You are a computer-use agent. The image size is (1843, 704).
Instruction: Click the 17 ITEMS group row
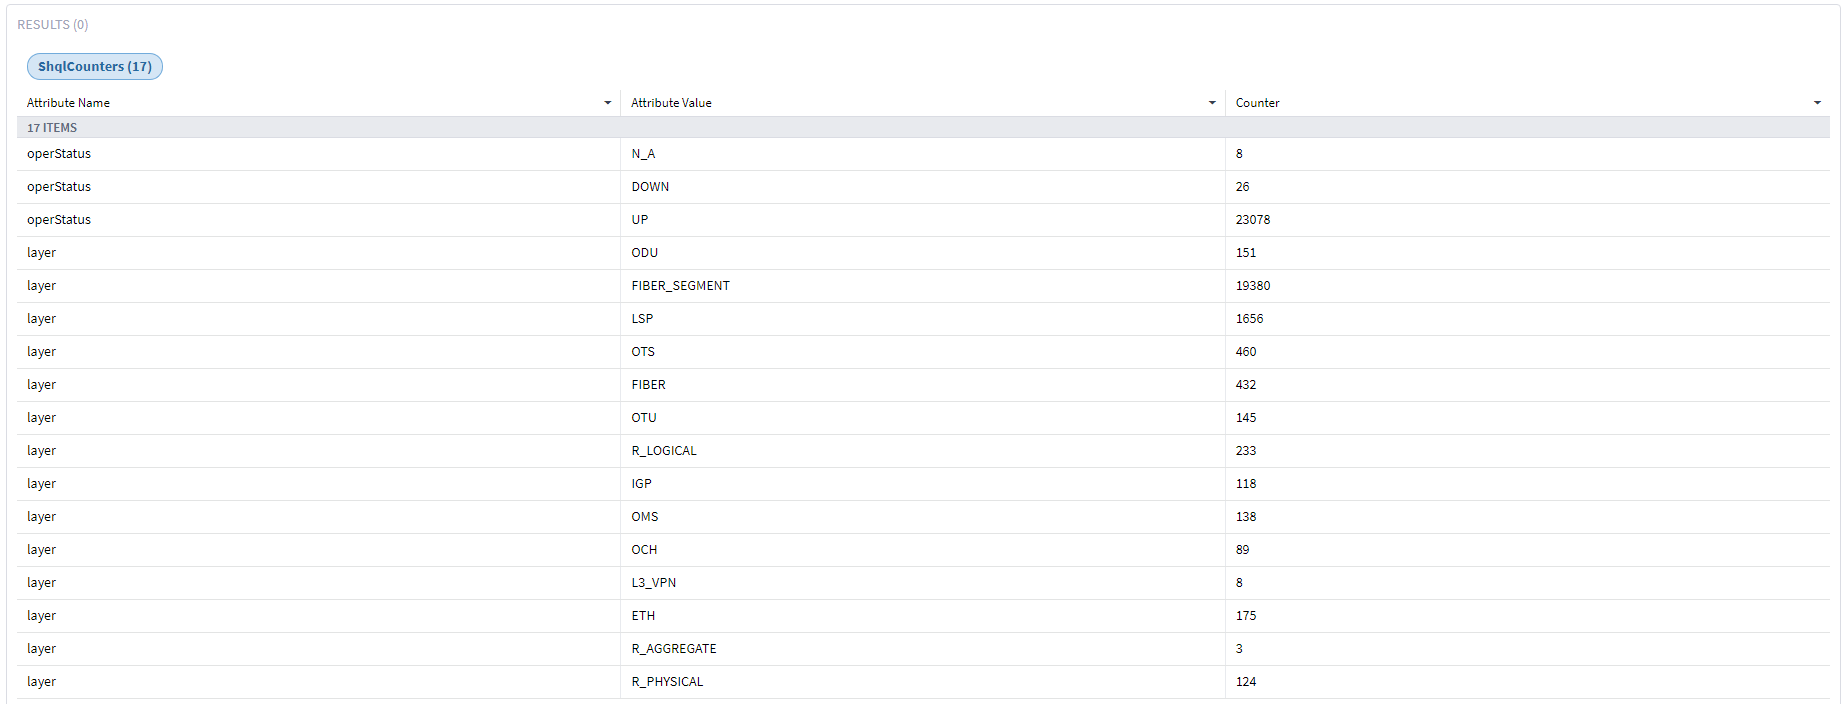[52, 128]
